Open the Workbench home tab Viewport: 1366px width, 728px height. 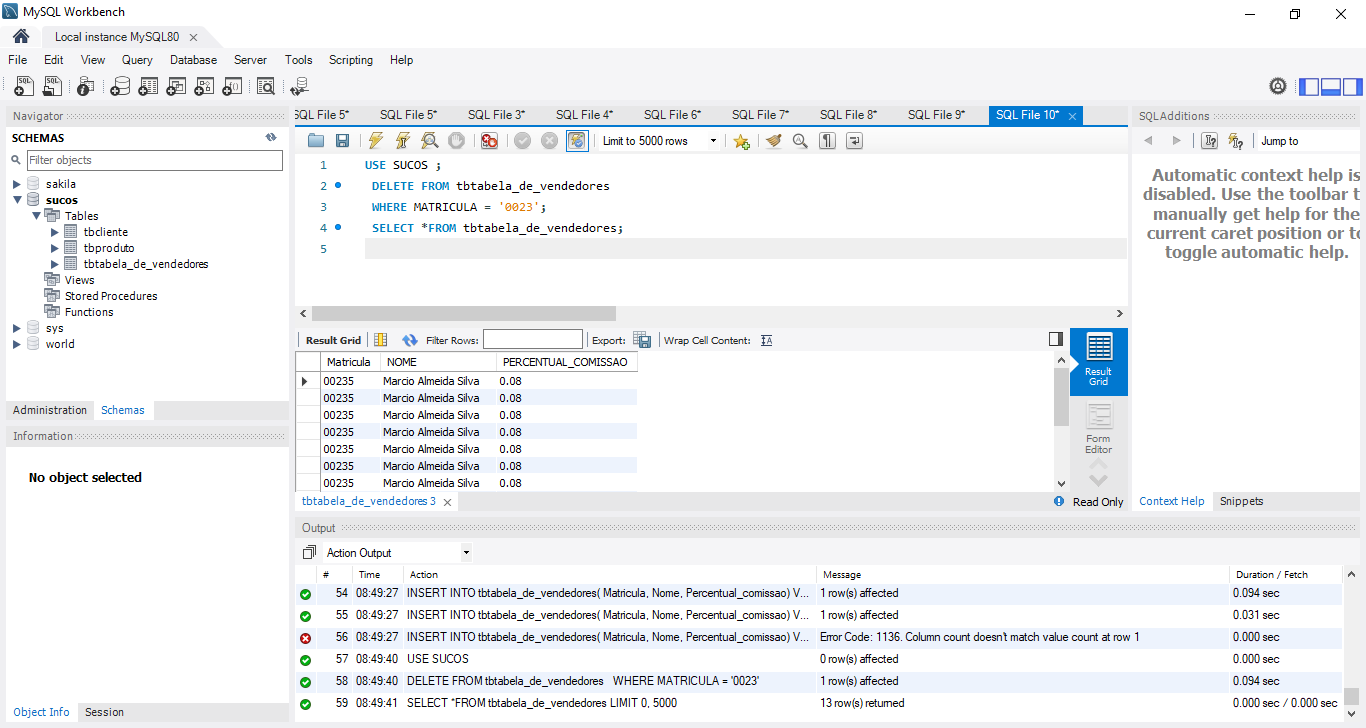[x=21, y=36]
